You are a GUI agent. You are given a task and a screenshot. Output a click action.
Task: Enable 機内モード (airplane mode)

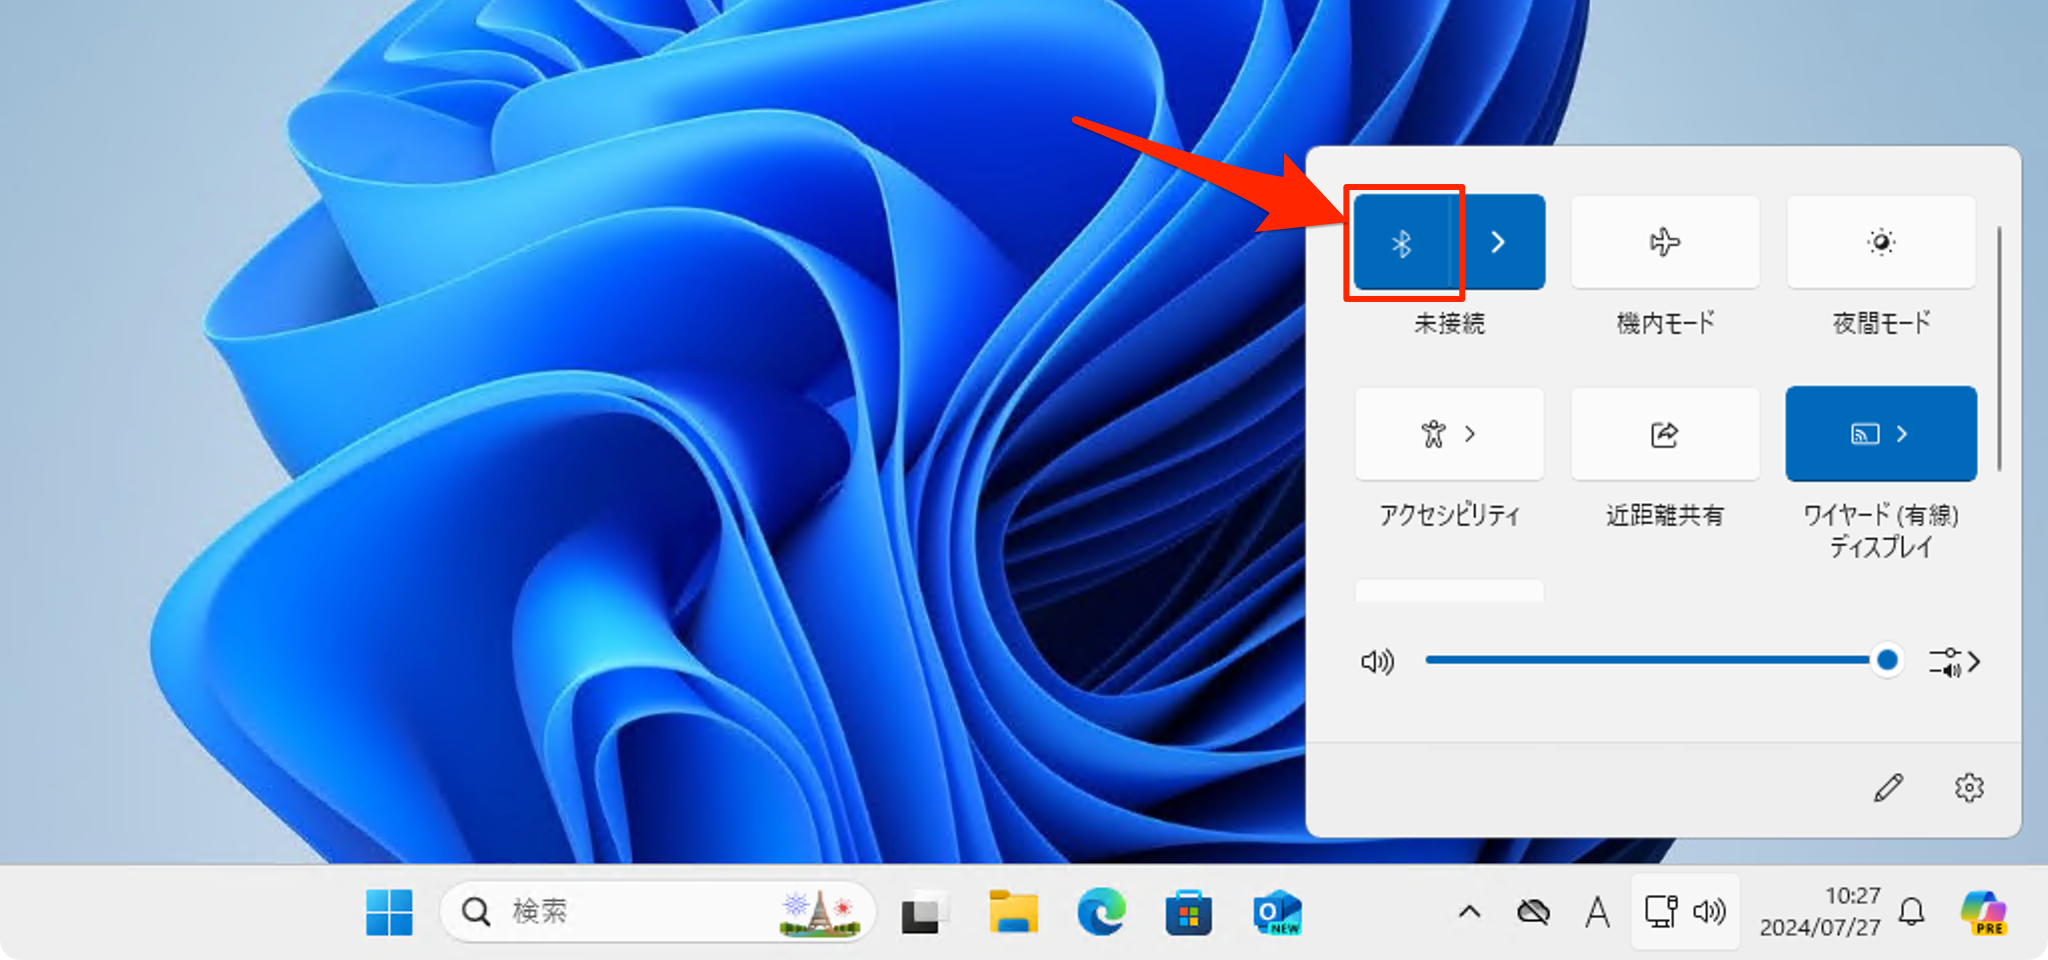[1663, 241]
